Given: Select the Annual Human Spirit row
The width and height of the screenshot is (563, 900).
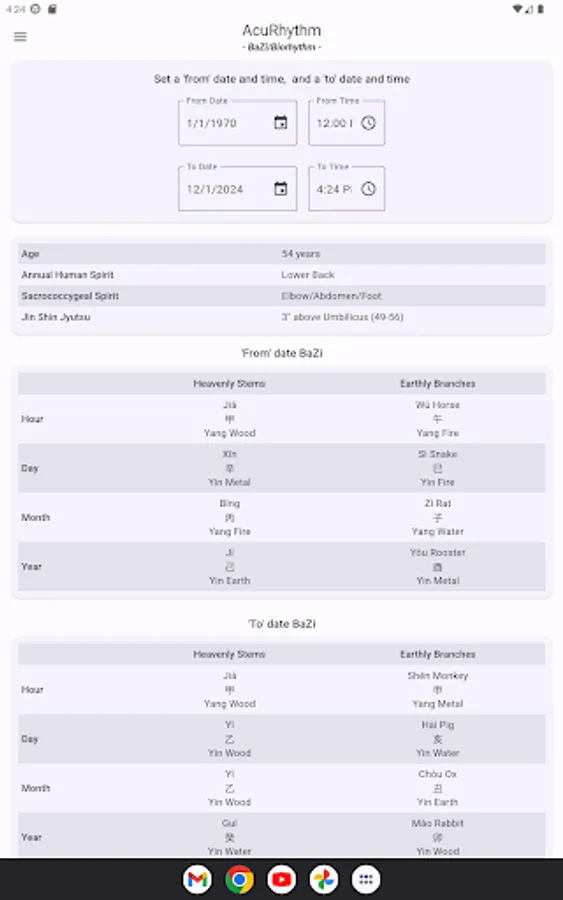Looking at the screenshot, I should pyautogui.click(x=281, y=275).
